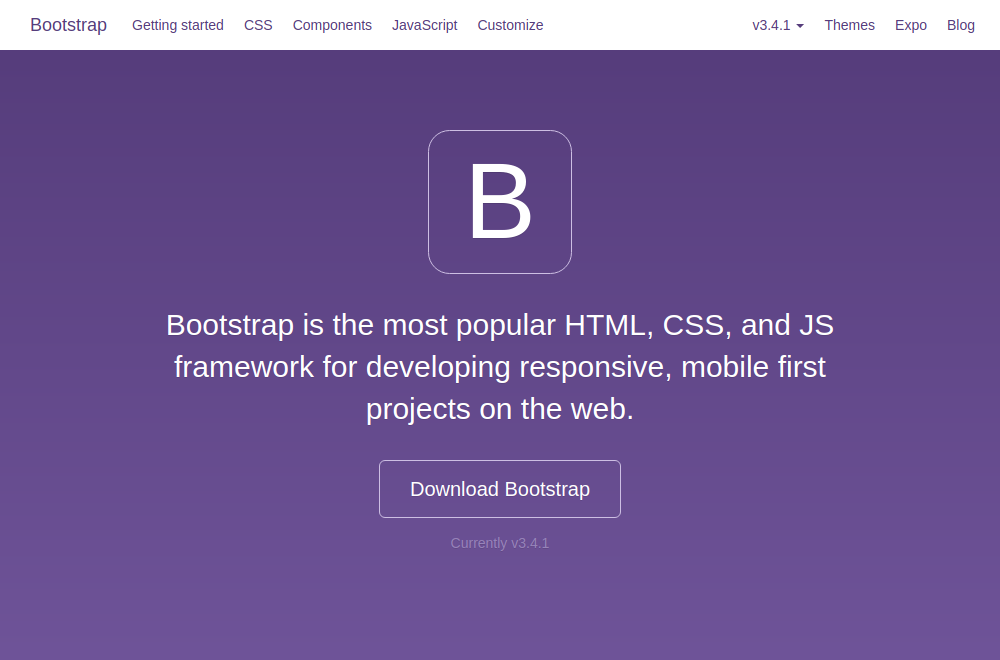Screen dimensions: 1000x660
Task: Go to the CSS section
Action: pyautogui.click(x=258, y=25)
